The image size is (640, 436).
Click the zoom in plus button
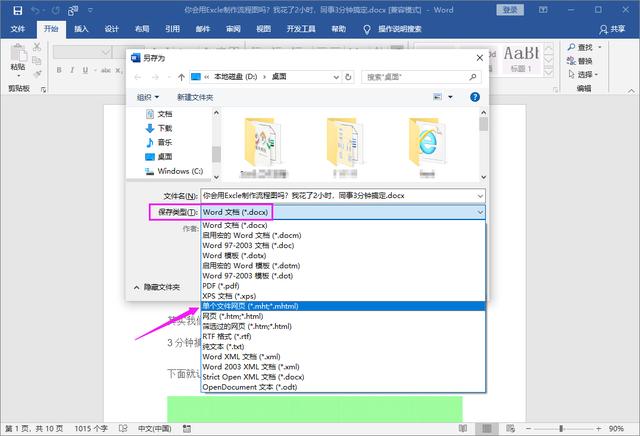598,429
